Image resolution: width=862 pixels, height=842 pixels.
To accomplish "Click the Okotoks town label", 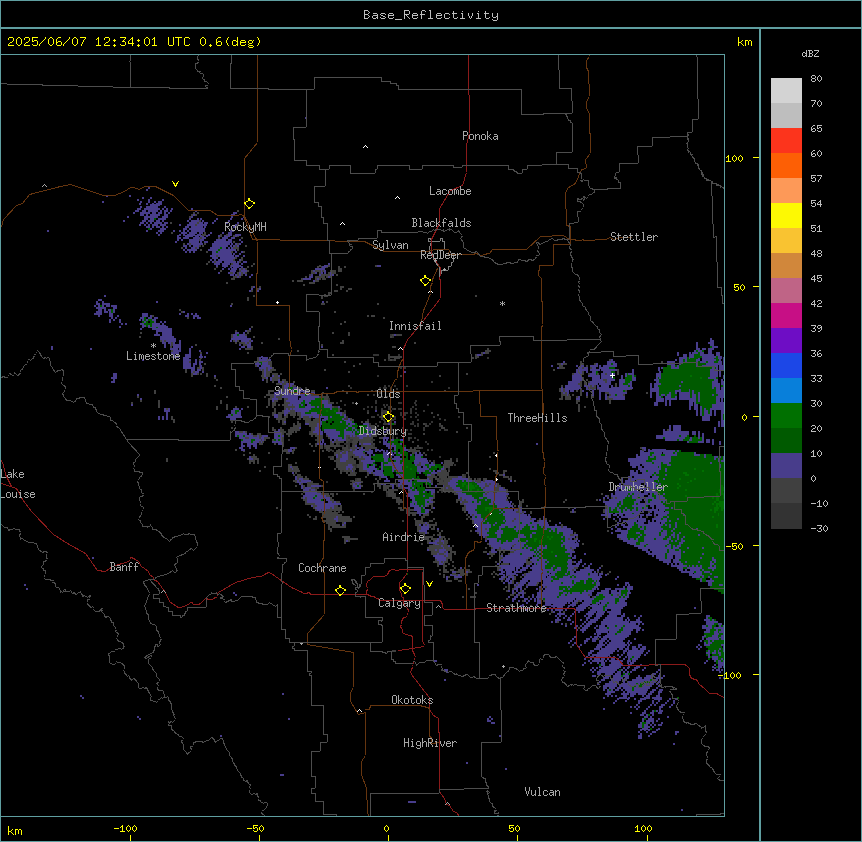I will [412, 700].
